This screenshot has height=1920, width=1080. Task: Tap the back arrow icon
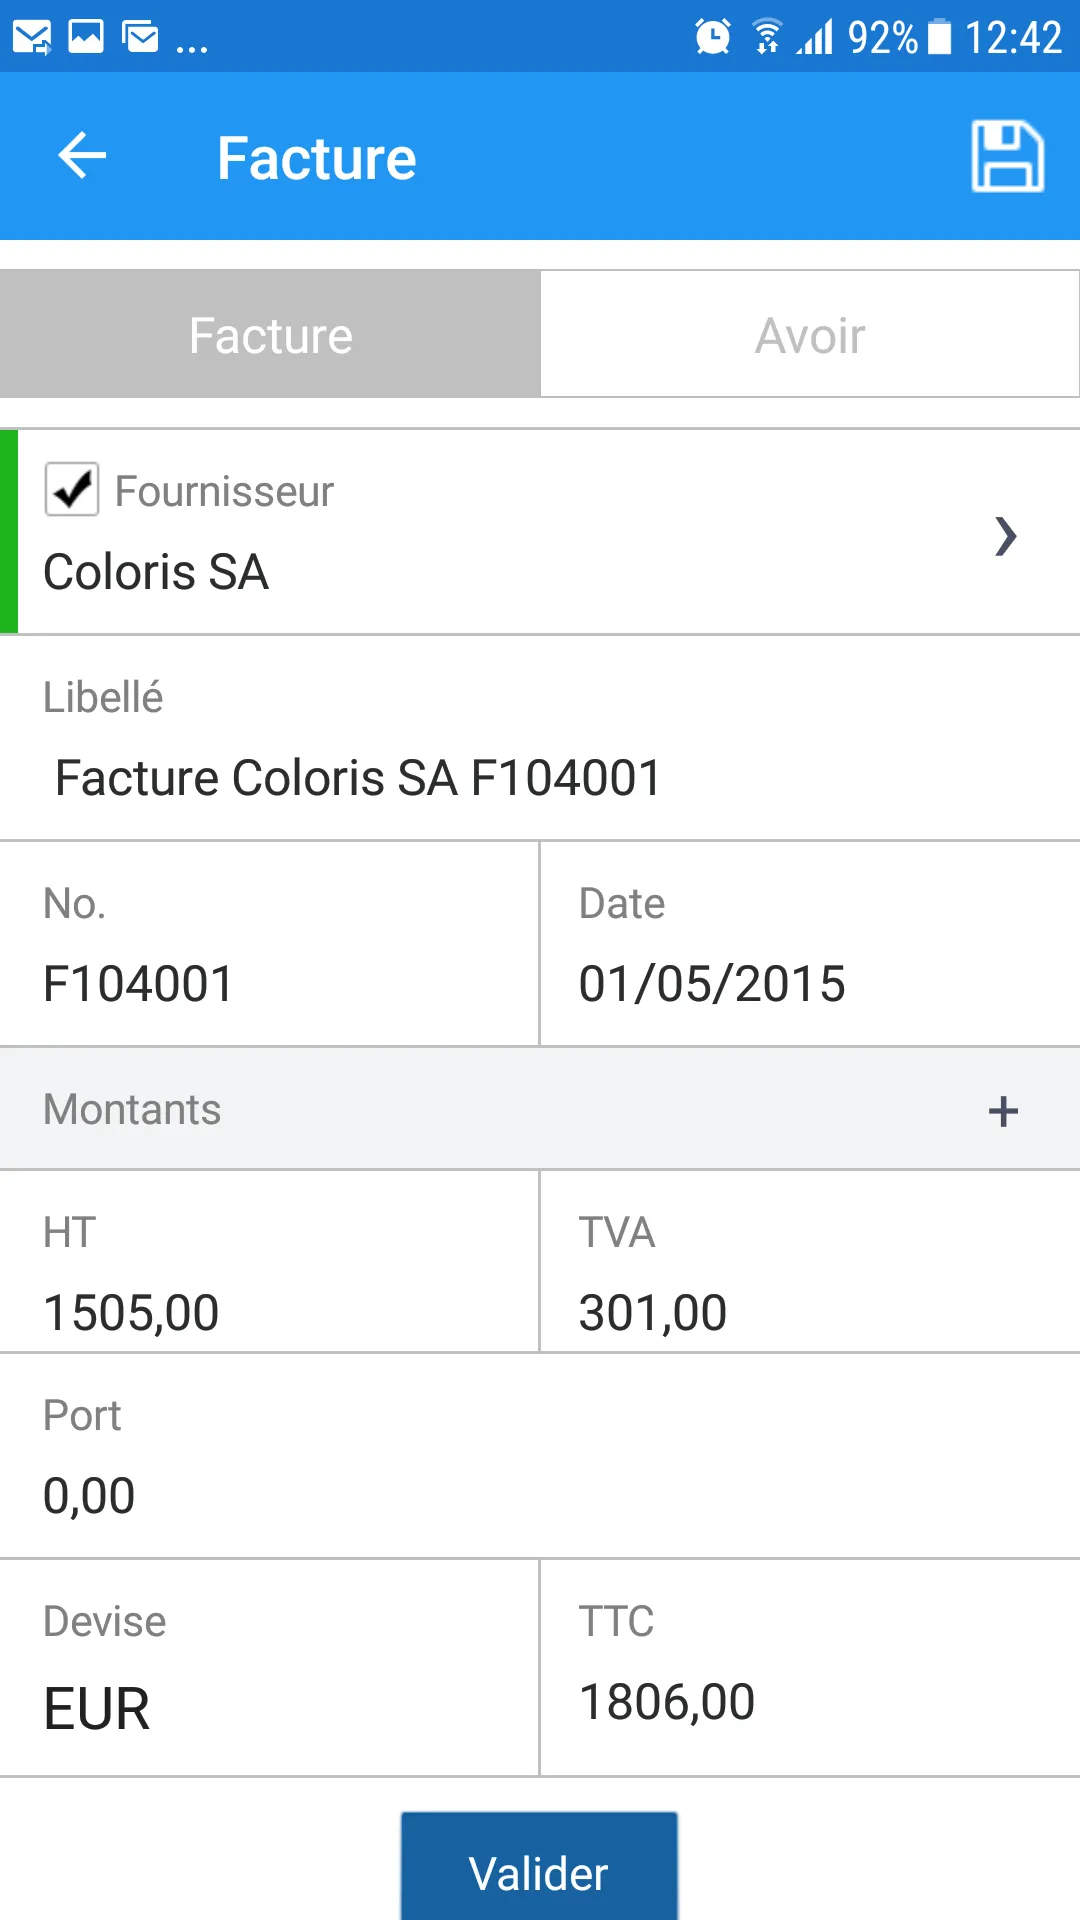point(82,156)
